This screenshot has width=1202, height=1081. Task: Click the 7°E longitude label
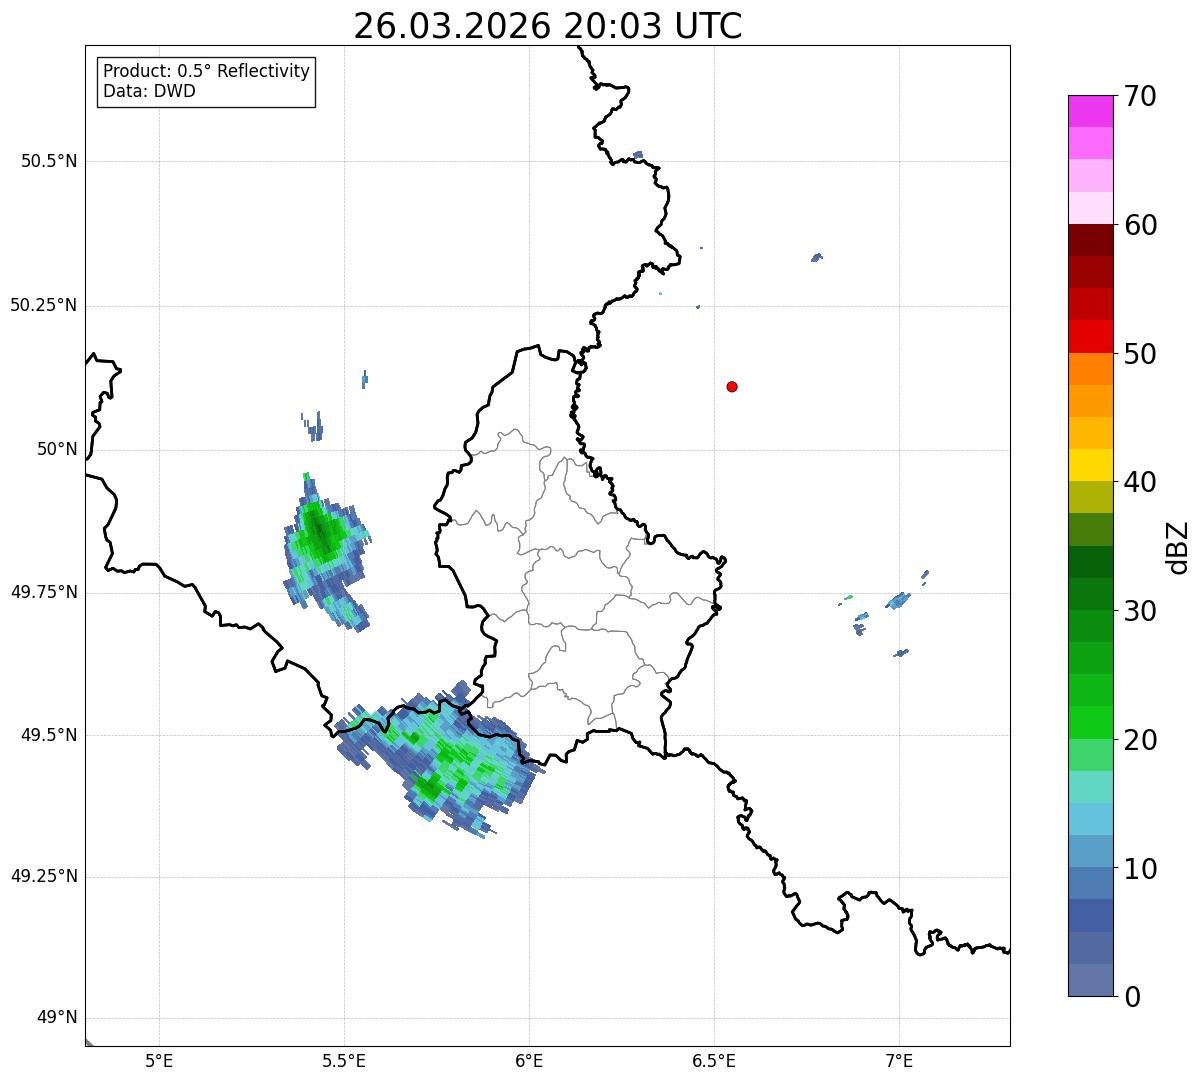[899, 1060]
